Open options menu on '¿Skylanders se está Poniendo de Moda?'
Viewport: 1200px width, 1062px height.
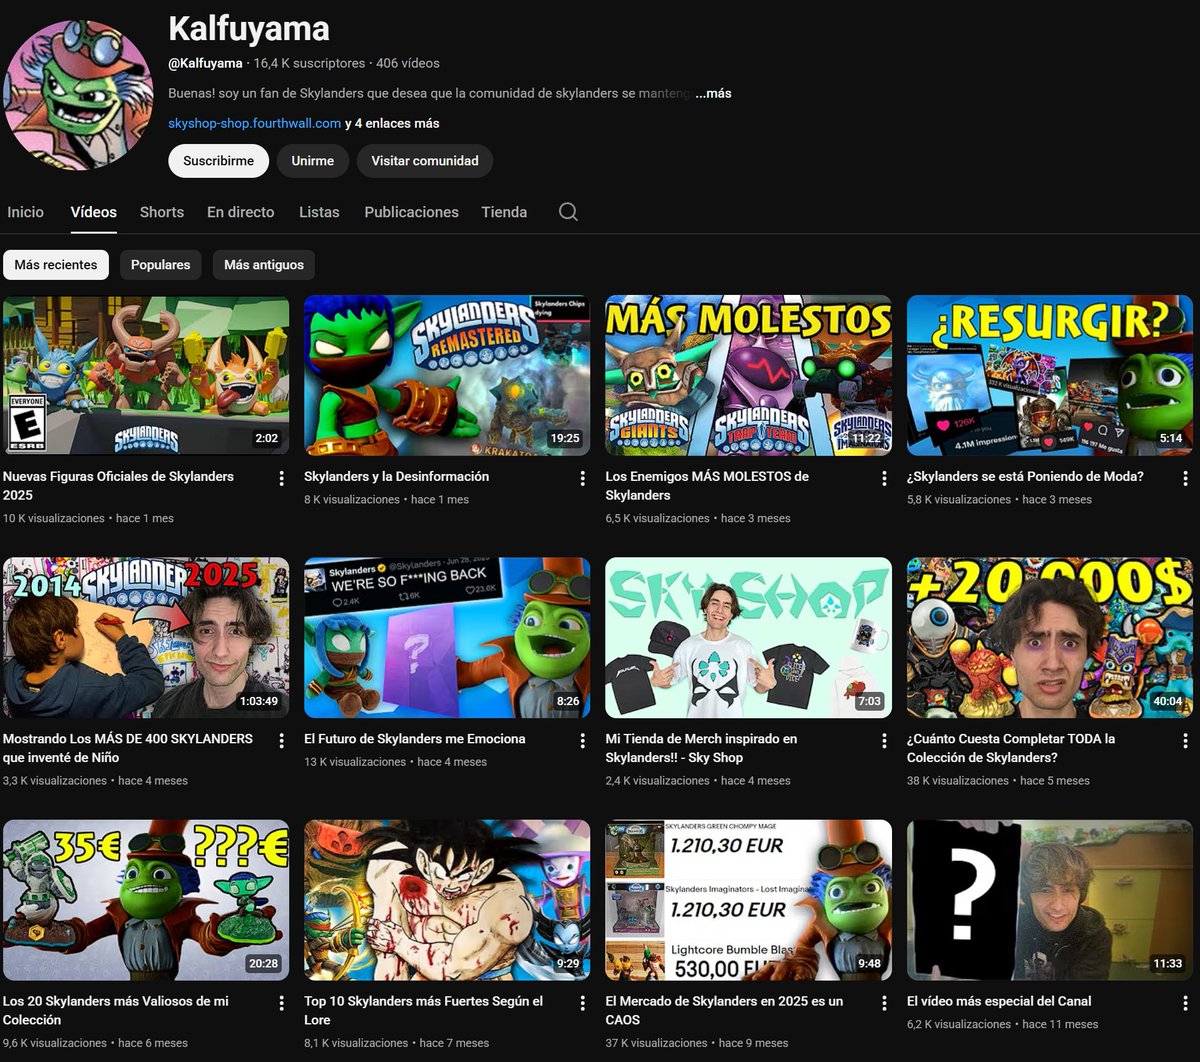point(1184,478)
